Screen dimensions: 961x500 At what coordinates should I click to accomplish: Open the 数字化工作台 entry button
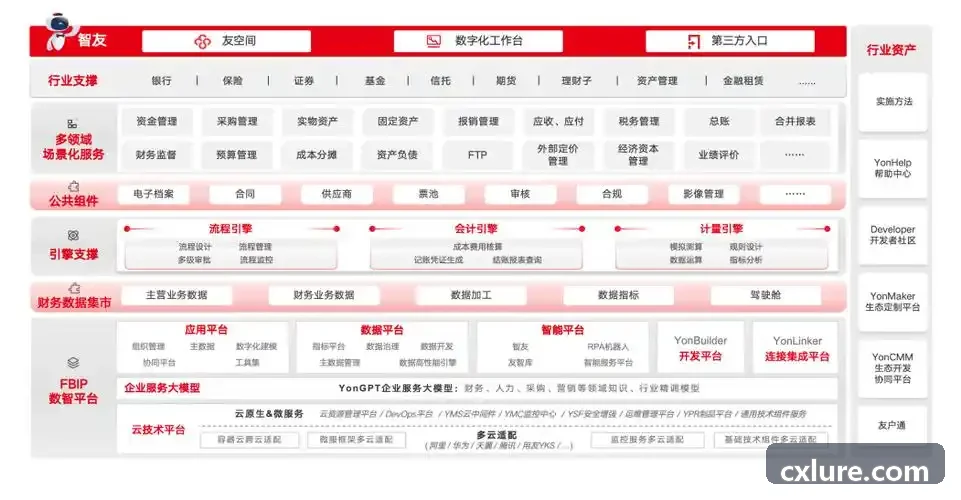(x=478, y=41)
